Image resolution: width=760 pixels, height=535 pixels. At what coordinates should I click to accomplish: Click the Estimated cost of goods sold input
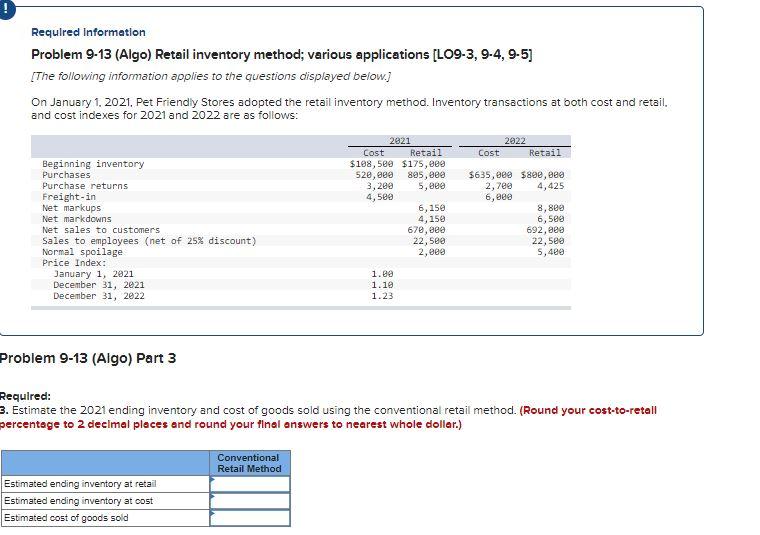point(250,518)
